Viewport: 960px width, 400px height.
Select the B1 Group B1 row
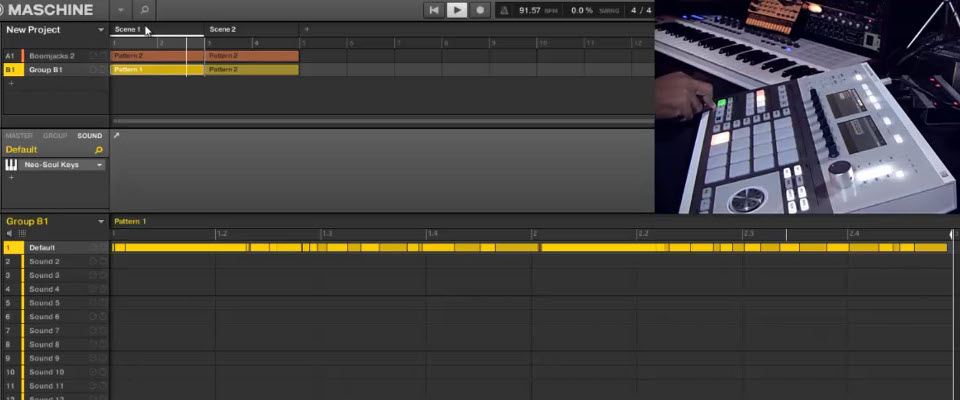point(54,70)
